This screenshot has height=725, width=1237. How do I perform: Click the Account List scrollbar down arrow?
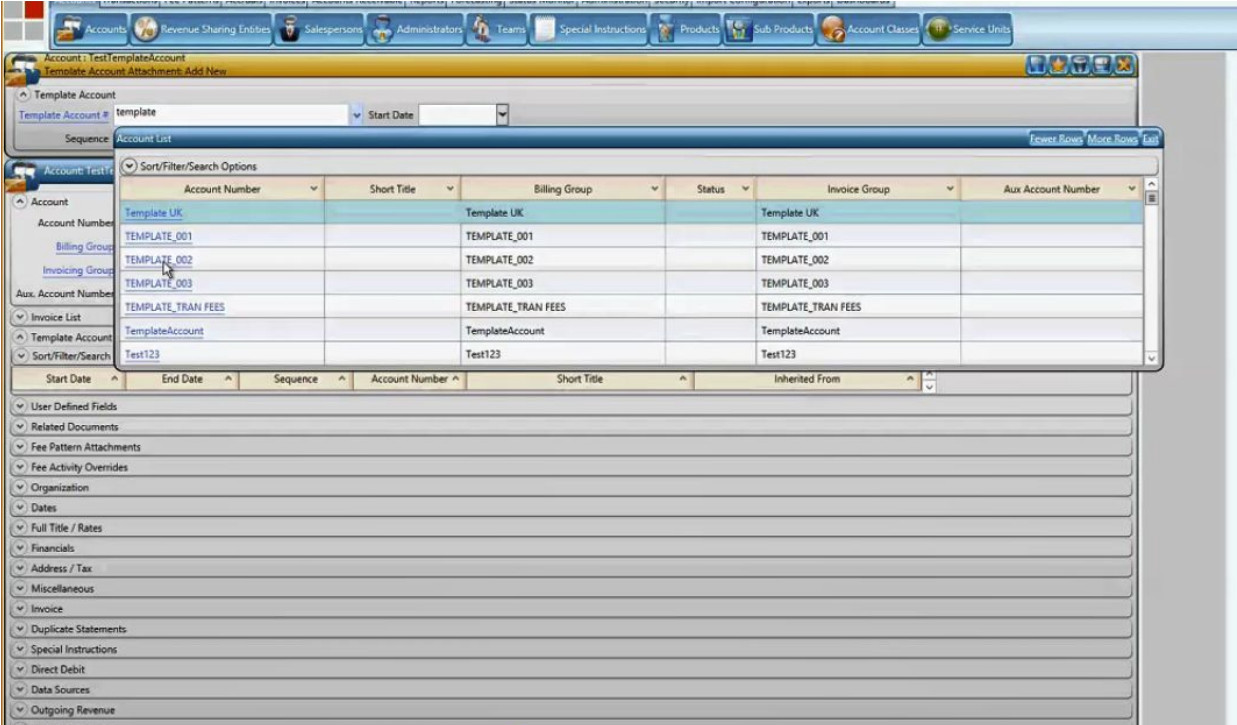tap(1150, 357)
